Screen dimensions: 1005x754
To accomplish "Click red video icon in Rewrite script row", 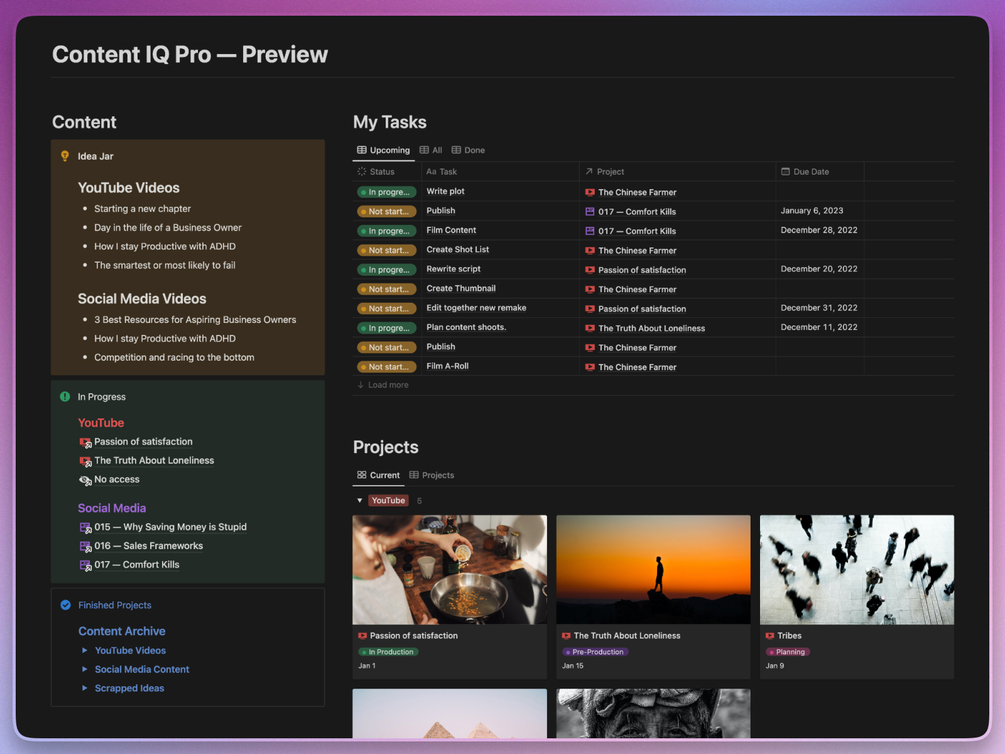I will [x=590, y=270].
